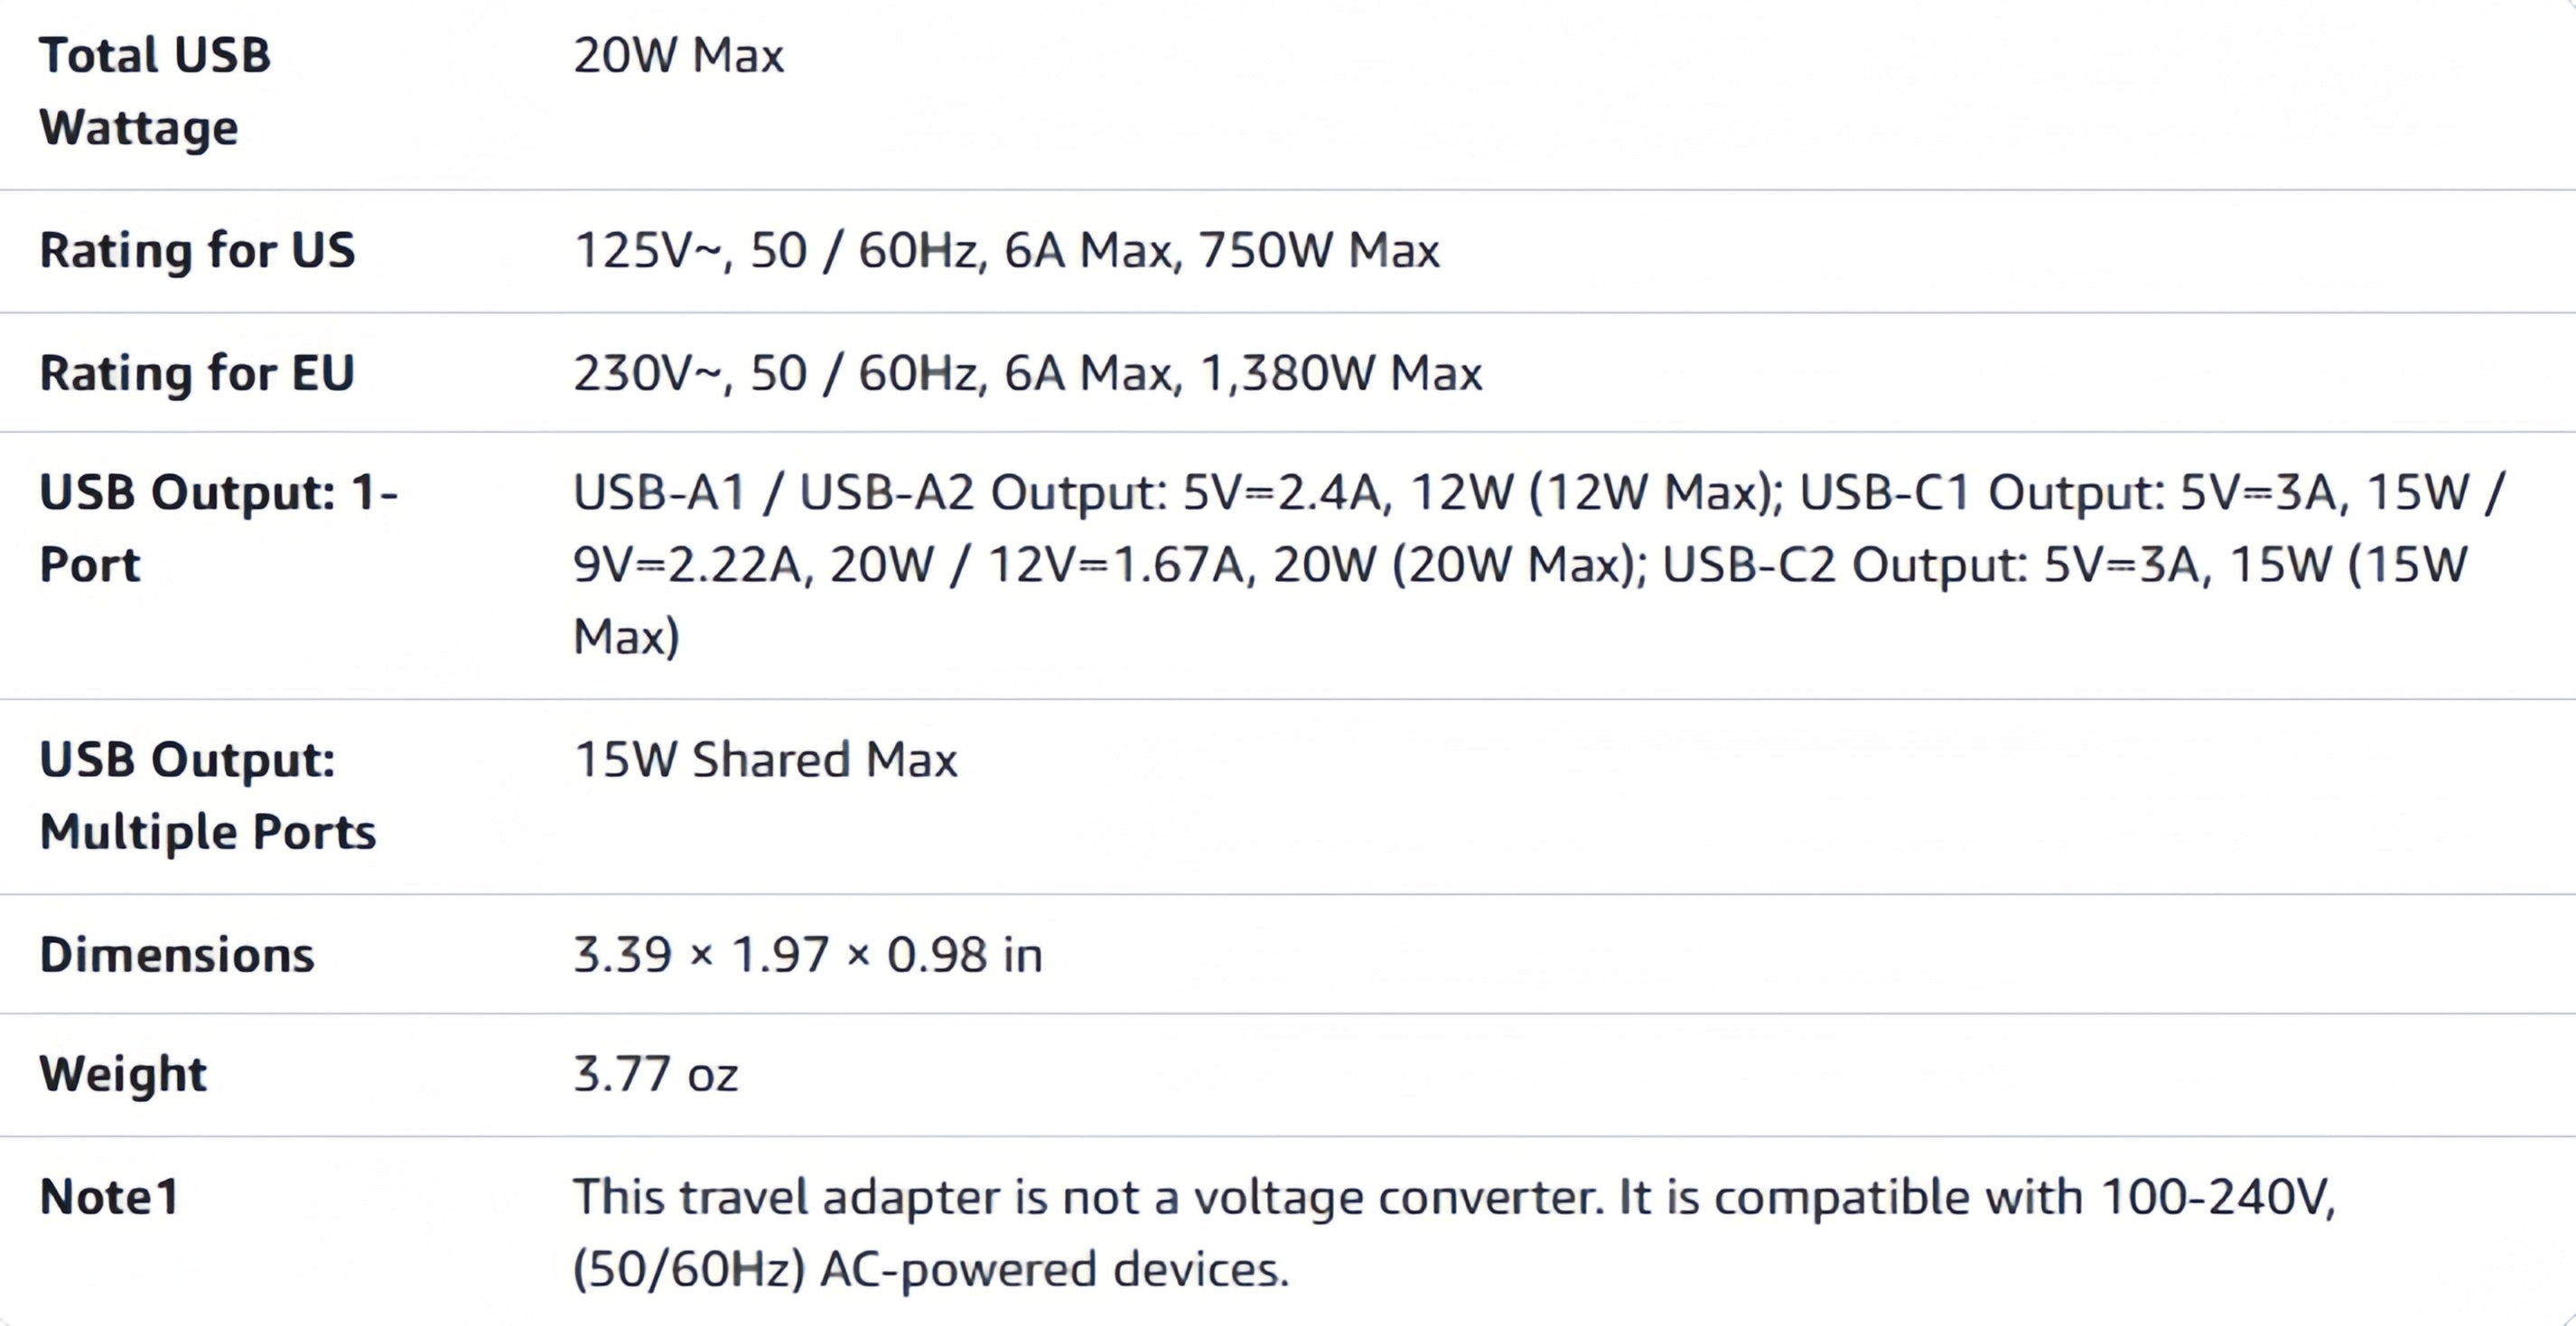Click the 1,380W Max text

(x=1340, y=373)
